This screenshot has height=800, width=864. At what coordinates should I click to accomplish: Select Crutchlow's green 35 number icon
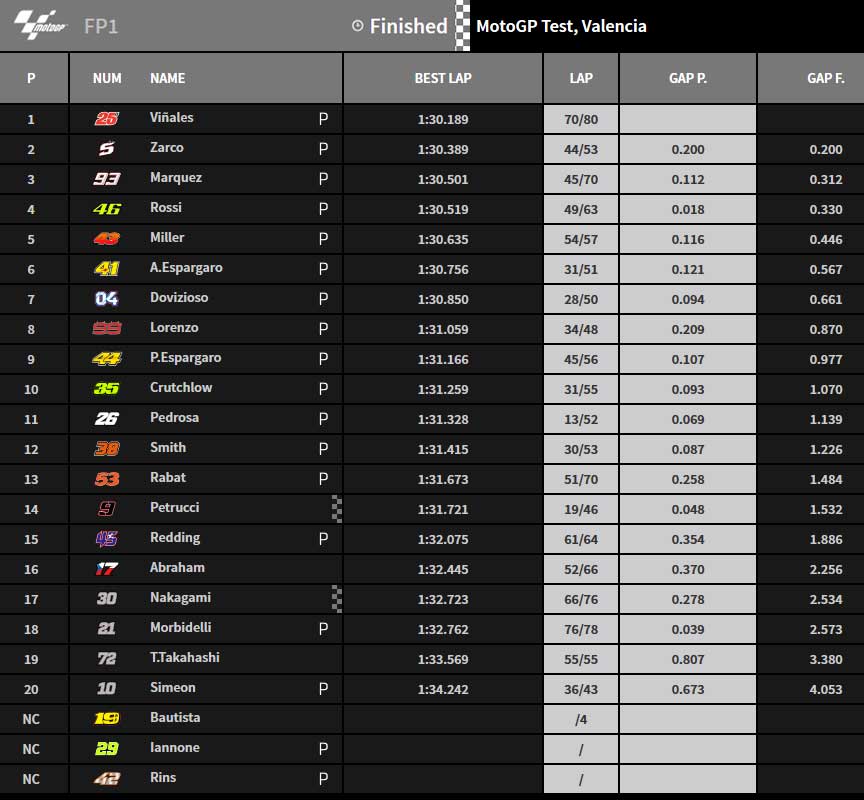pyautogui.click(x=106, y=388)
